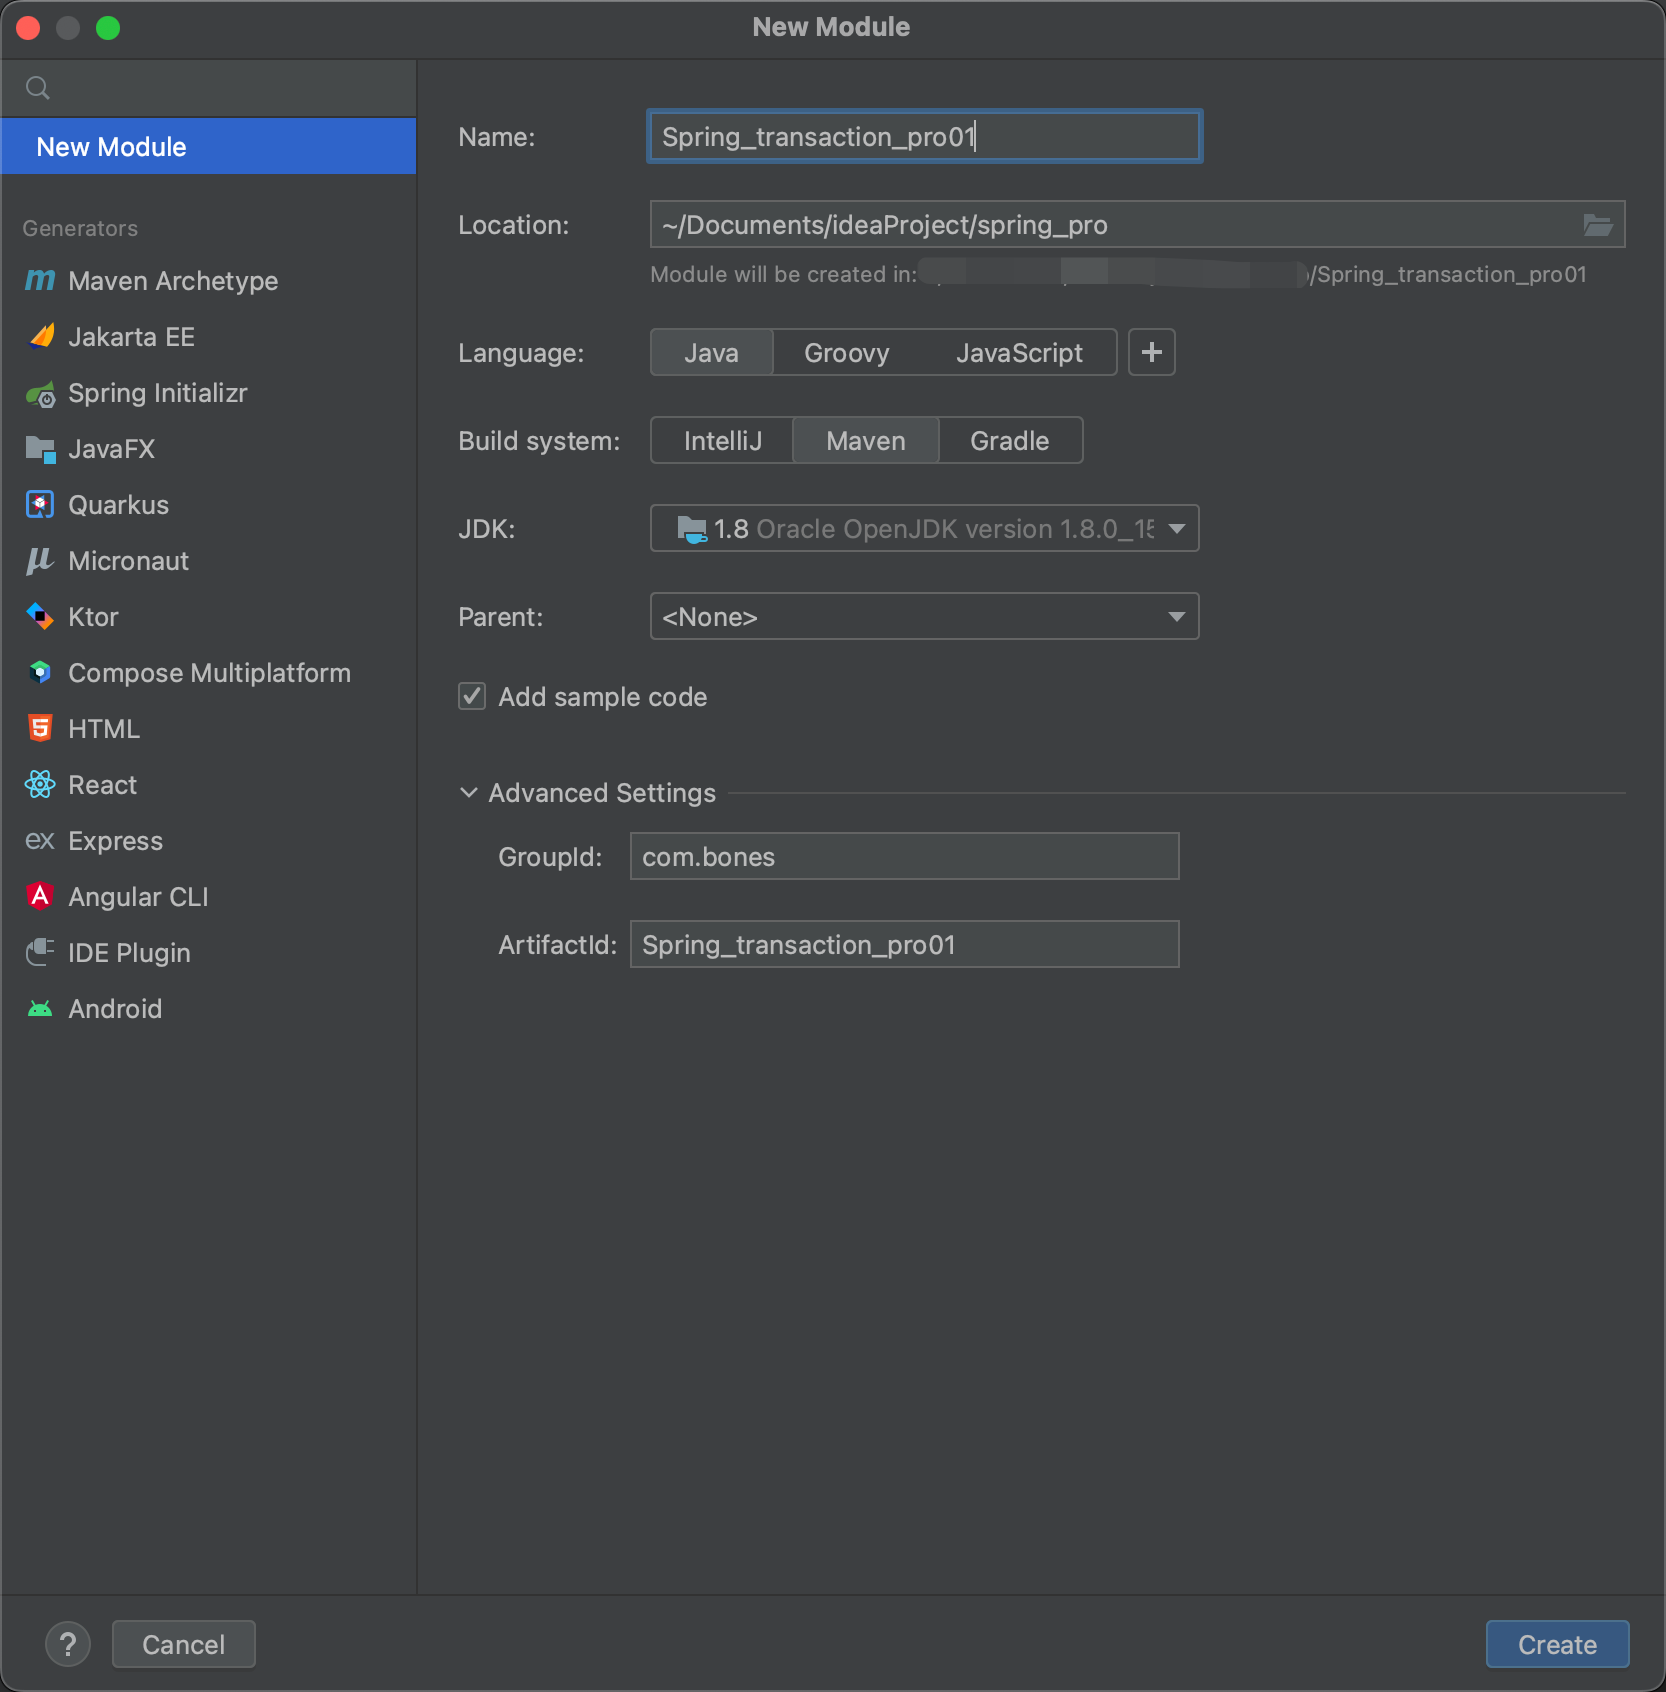Viewport: 1666px width, 1692px height.
Task: Select Compose Multiplatform generator
Action: tap(209, 673)
